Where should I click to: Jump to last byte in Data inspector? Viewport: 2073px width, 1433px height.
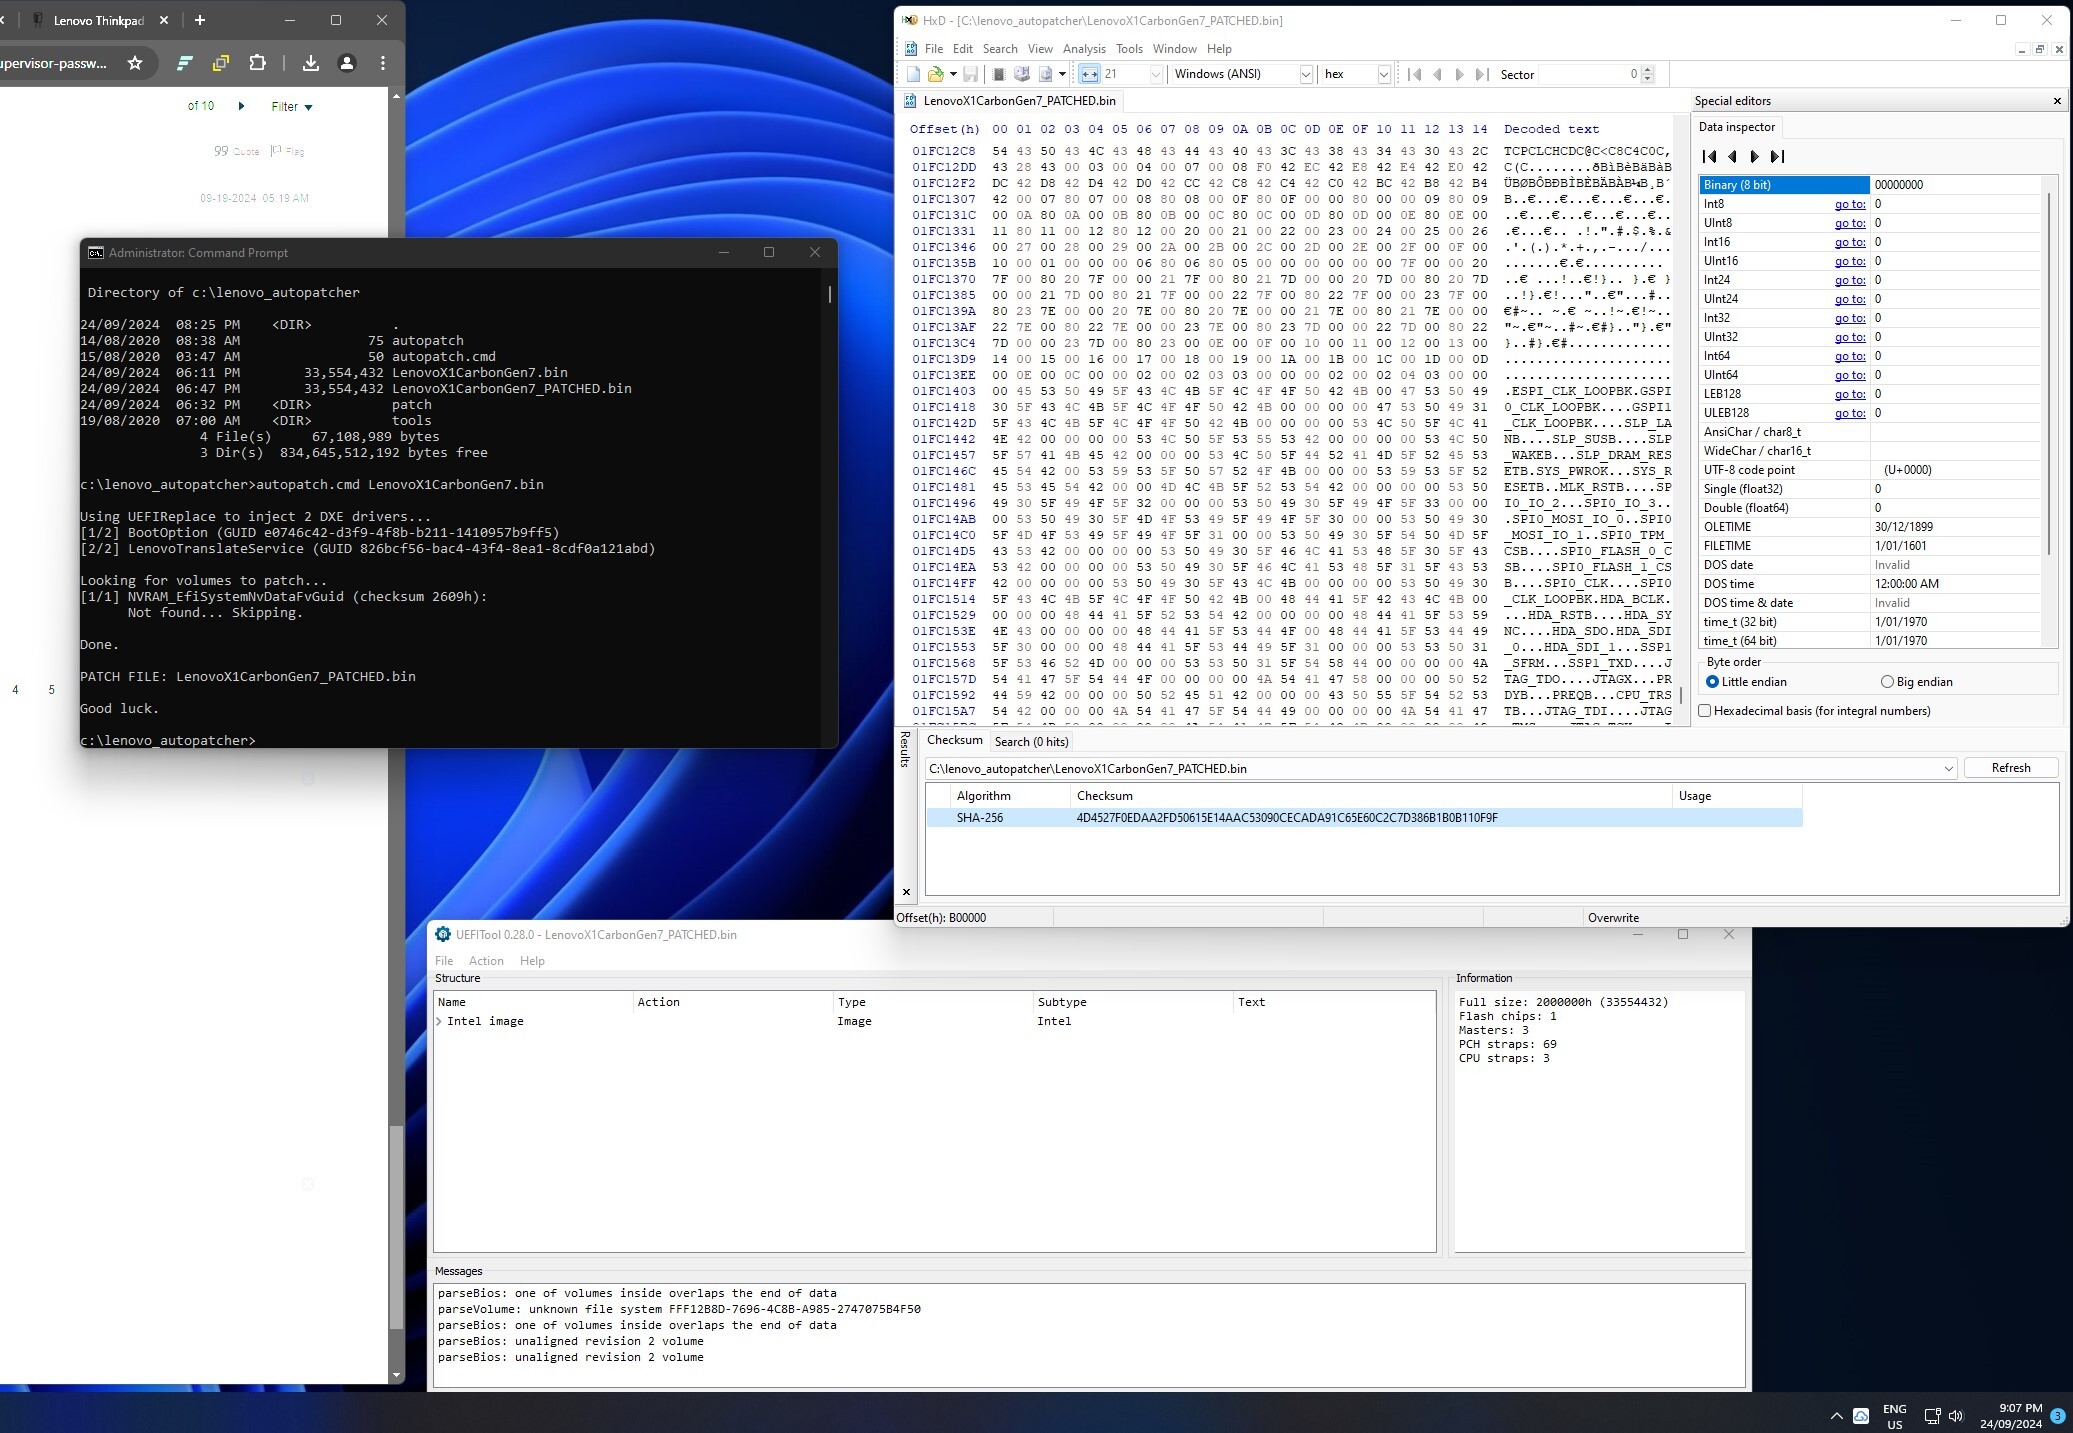[x=1777, y=157]
